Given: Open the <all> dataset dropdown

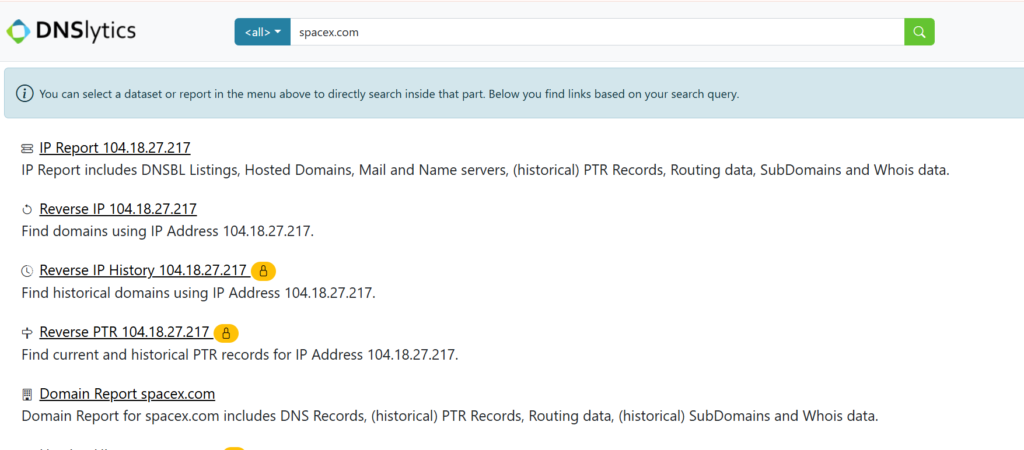Looking at the screenshot, I should coord(263,32).
